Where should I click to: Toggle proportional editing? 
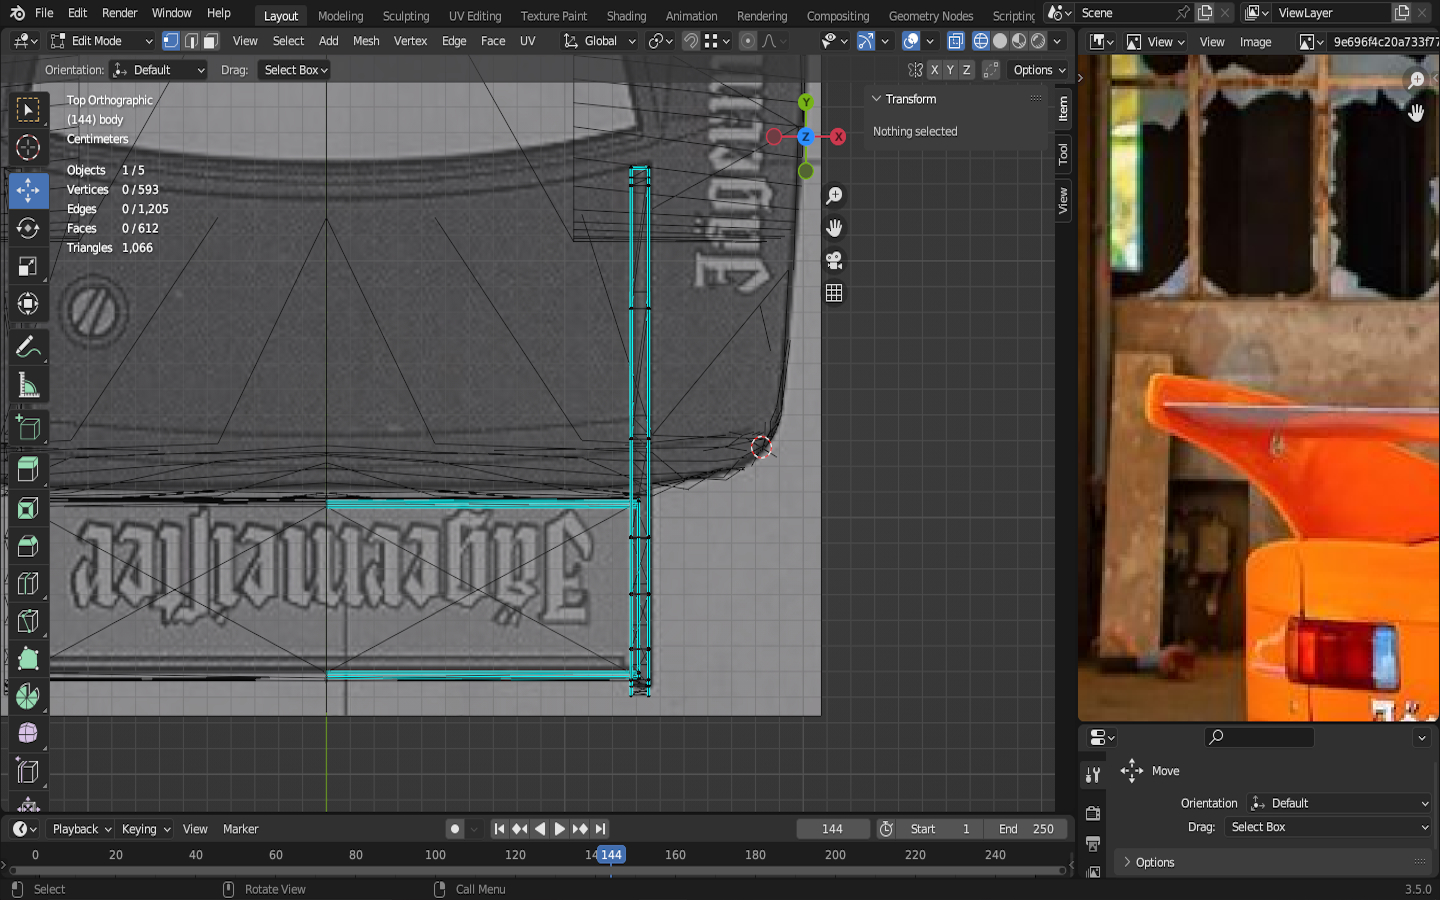point(748,41)
